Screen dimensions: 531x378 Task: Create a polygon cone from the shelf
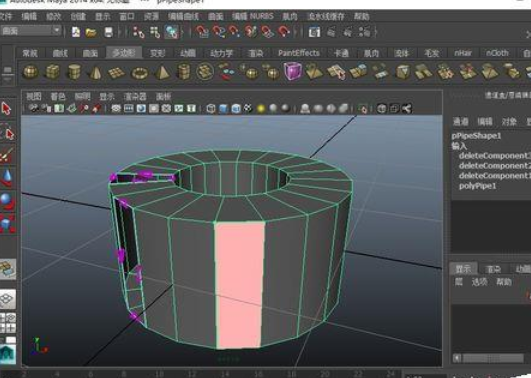pyautogui.click(x=95, y=72)
